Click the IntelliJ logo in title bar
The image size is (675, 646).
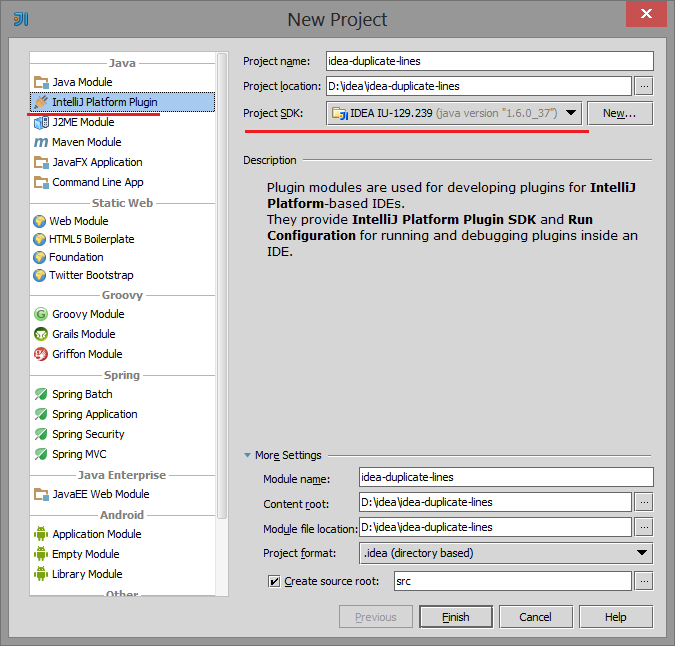click(21, 19)
